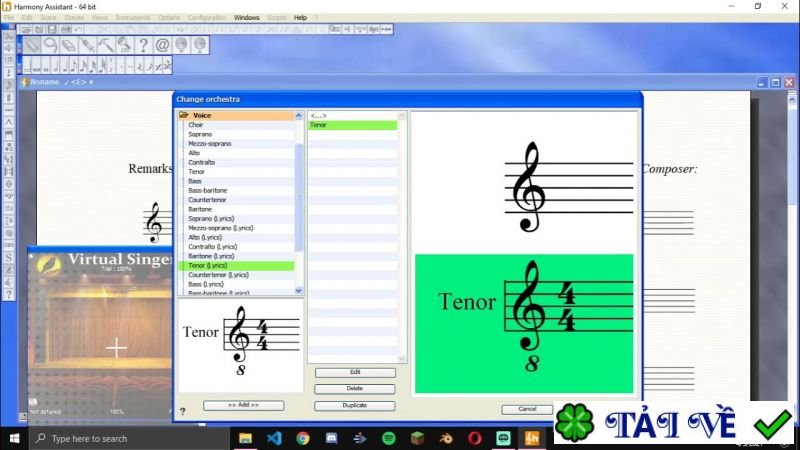Click the Delete button
800x450 pixels.
pos(355,389)
